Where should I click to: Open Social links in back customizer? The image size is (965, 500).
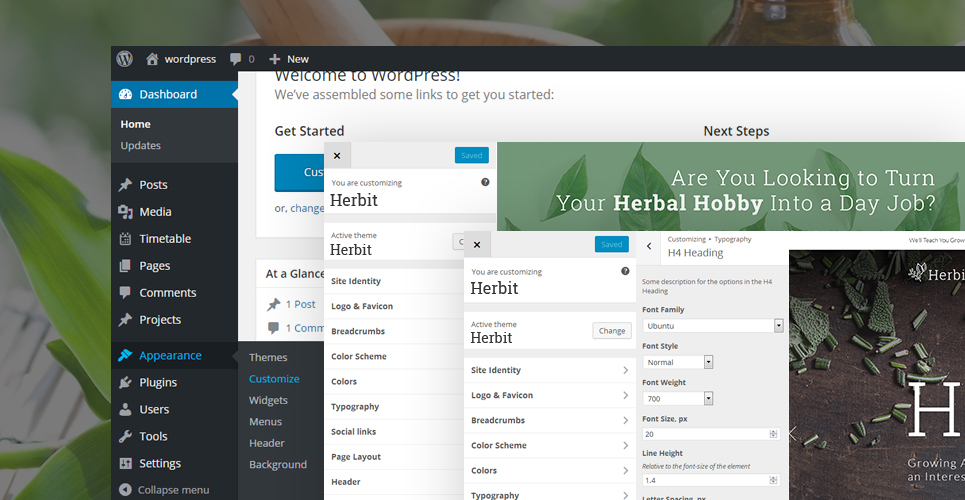[x=394, y=432]
